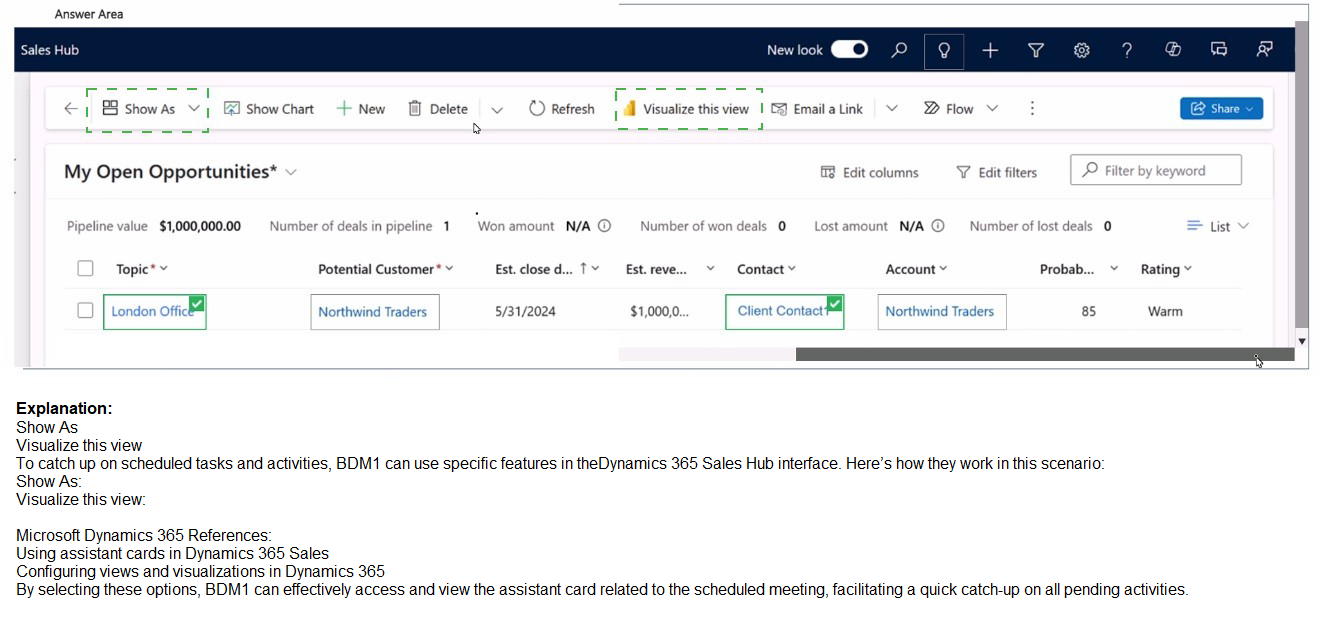Click the search magnifier icon in header
This screenshot has height=620, width=1322.
[x=899, y=50]
